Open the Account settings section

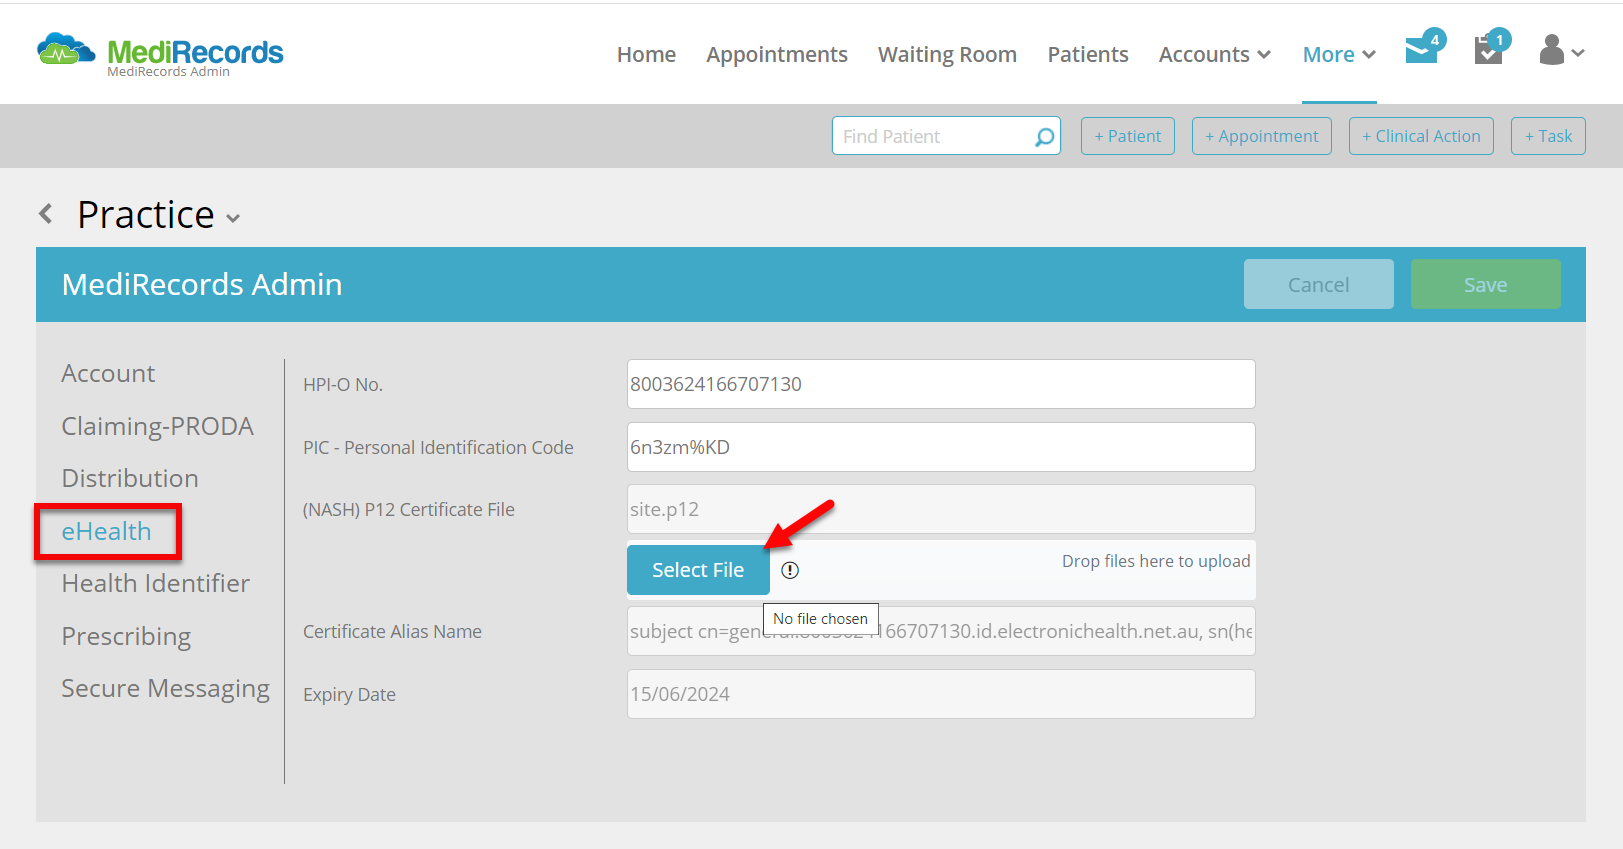108,373
